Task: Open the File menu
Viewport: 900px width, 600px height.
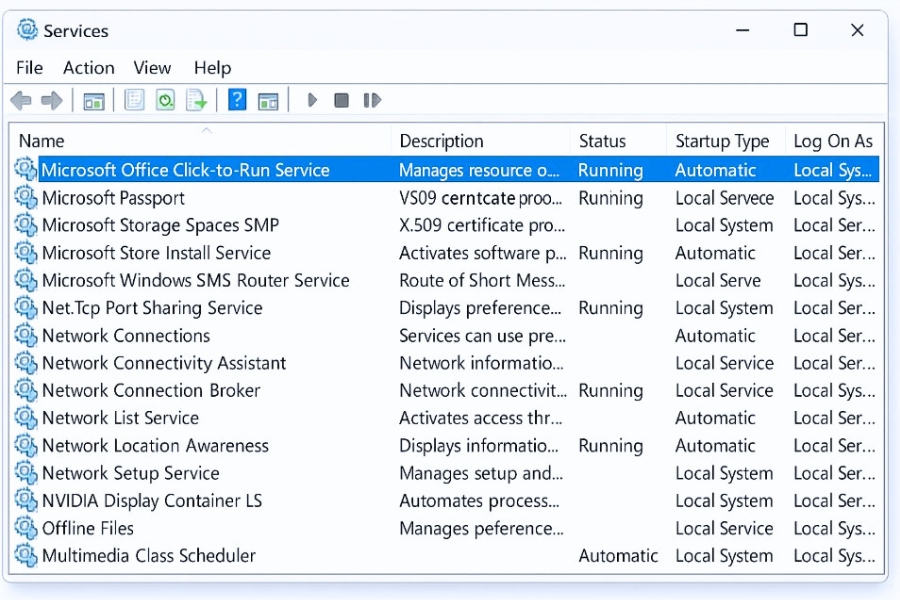Action: 29,68
